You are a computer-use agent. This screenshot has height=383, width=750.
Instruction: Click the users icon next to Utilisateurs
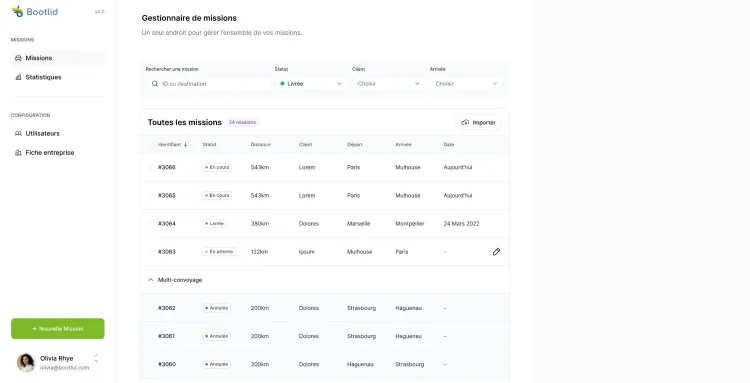pos(18,133)
